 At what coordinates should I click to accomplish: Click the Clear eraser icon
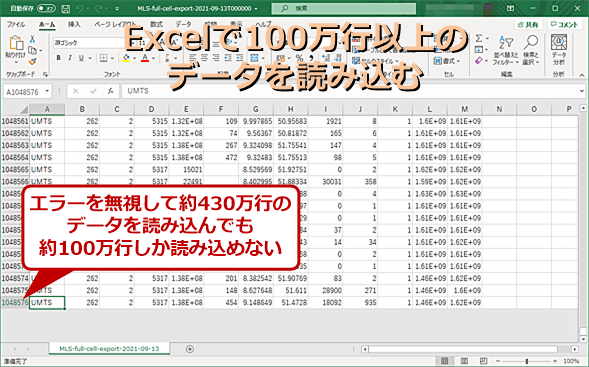coord(479,60)
